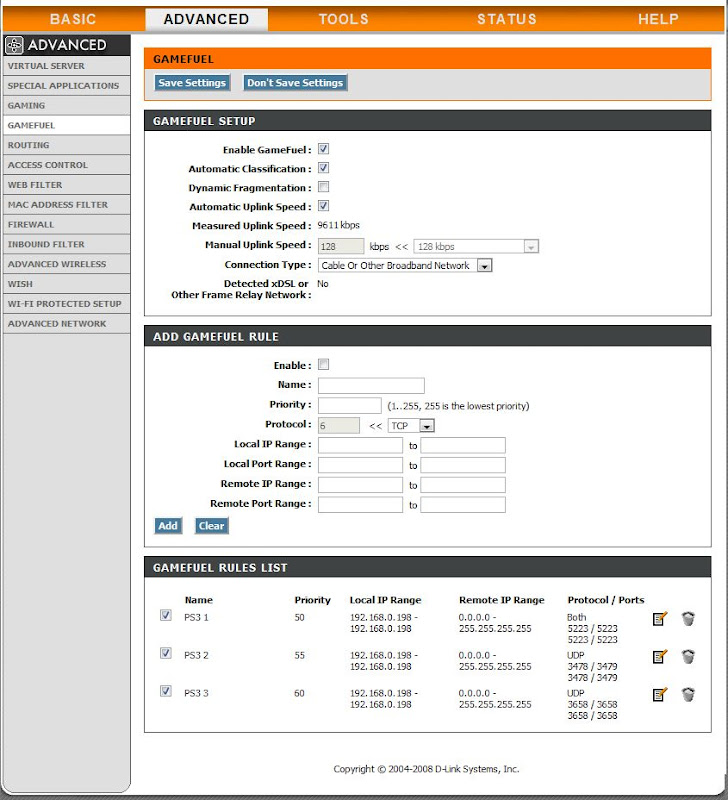Click Remote IP Range end field
This screenshot has height=800, width=728.
pyautogui.click(x=463, y=485)
